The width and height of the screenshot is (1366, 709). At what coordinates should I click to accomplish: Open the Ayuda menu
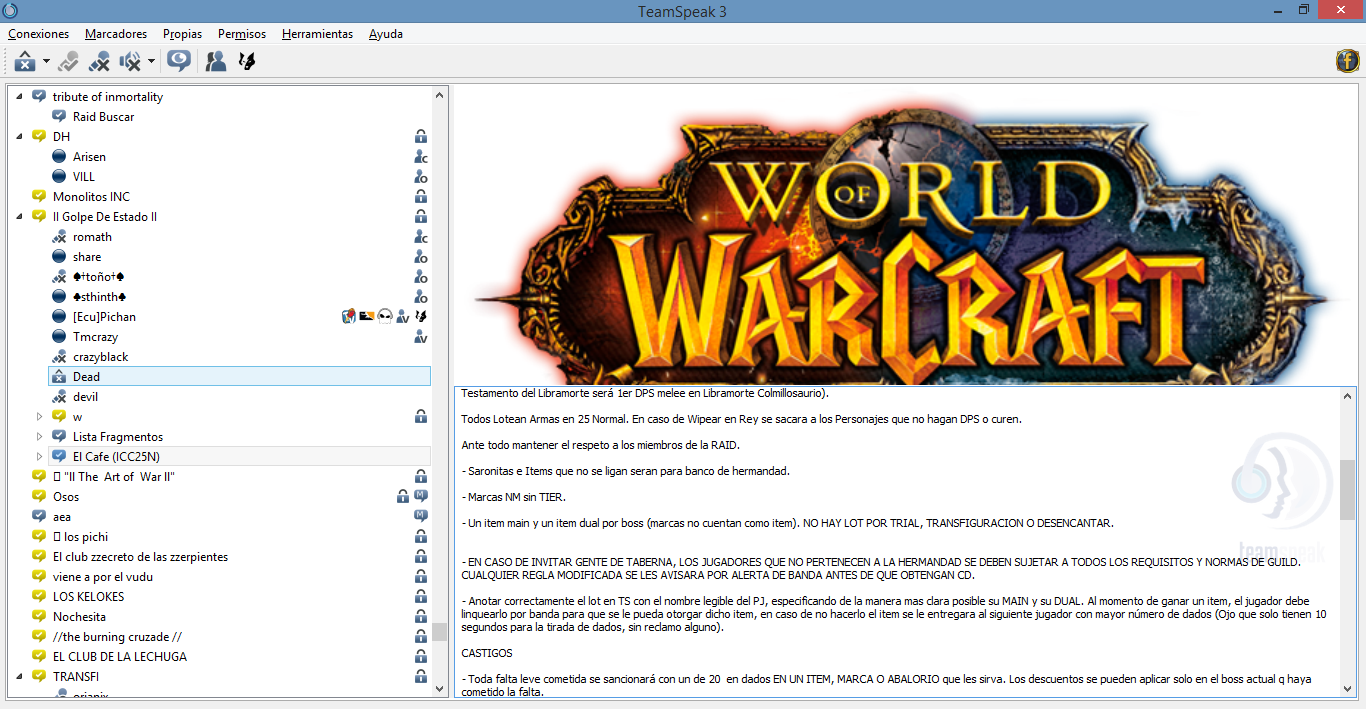click(386, 34)
